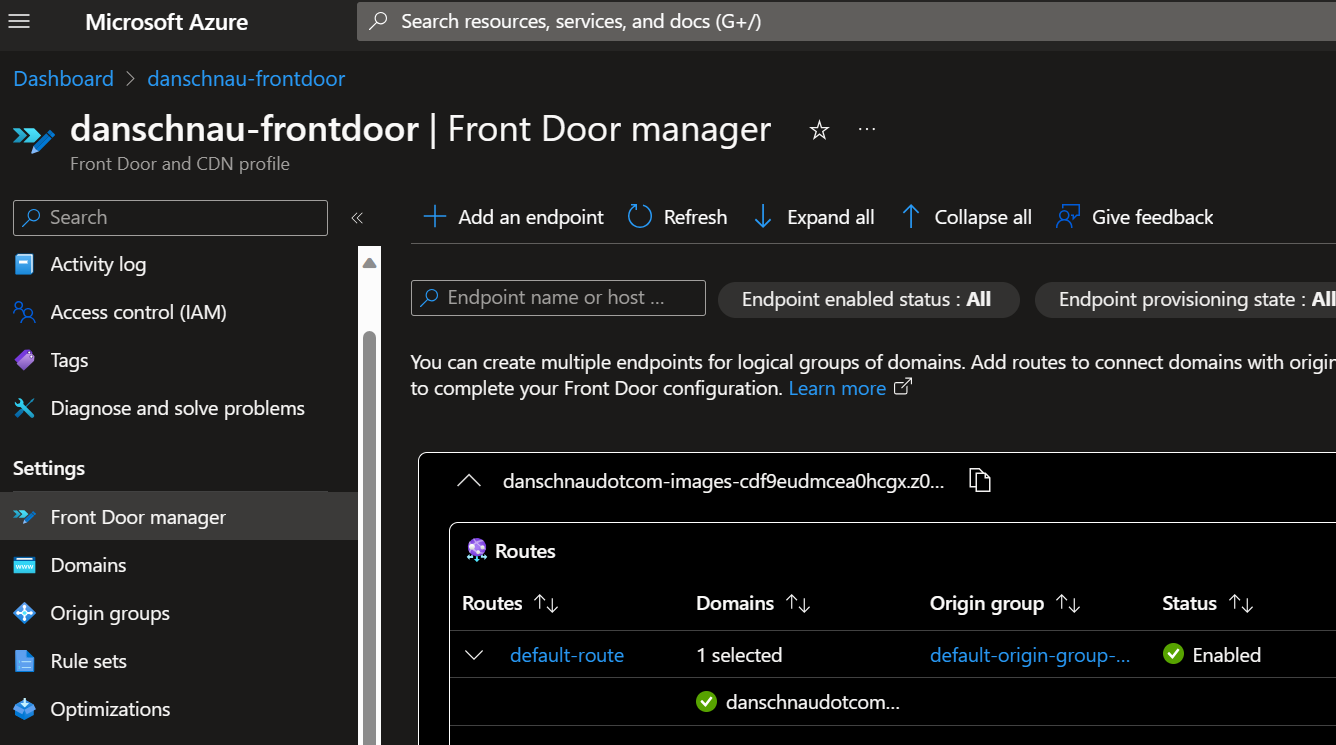The width and height of the screenshot is (1336, 745).
Task: Add an endpoint
Action: tap(514, 217)
